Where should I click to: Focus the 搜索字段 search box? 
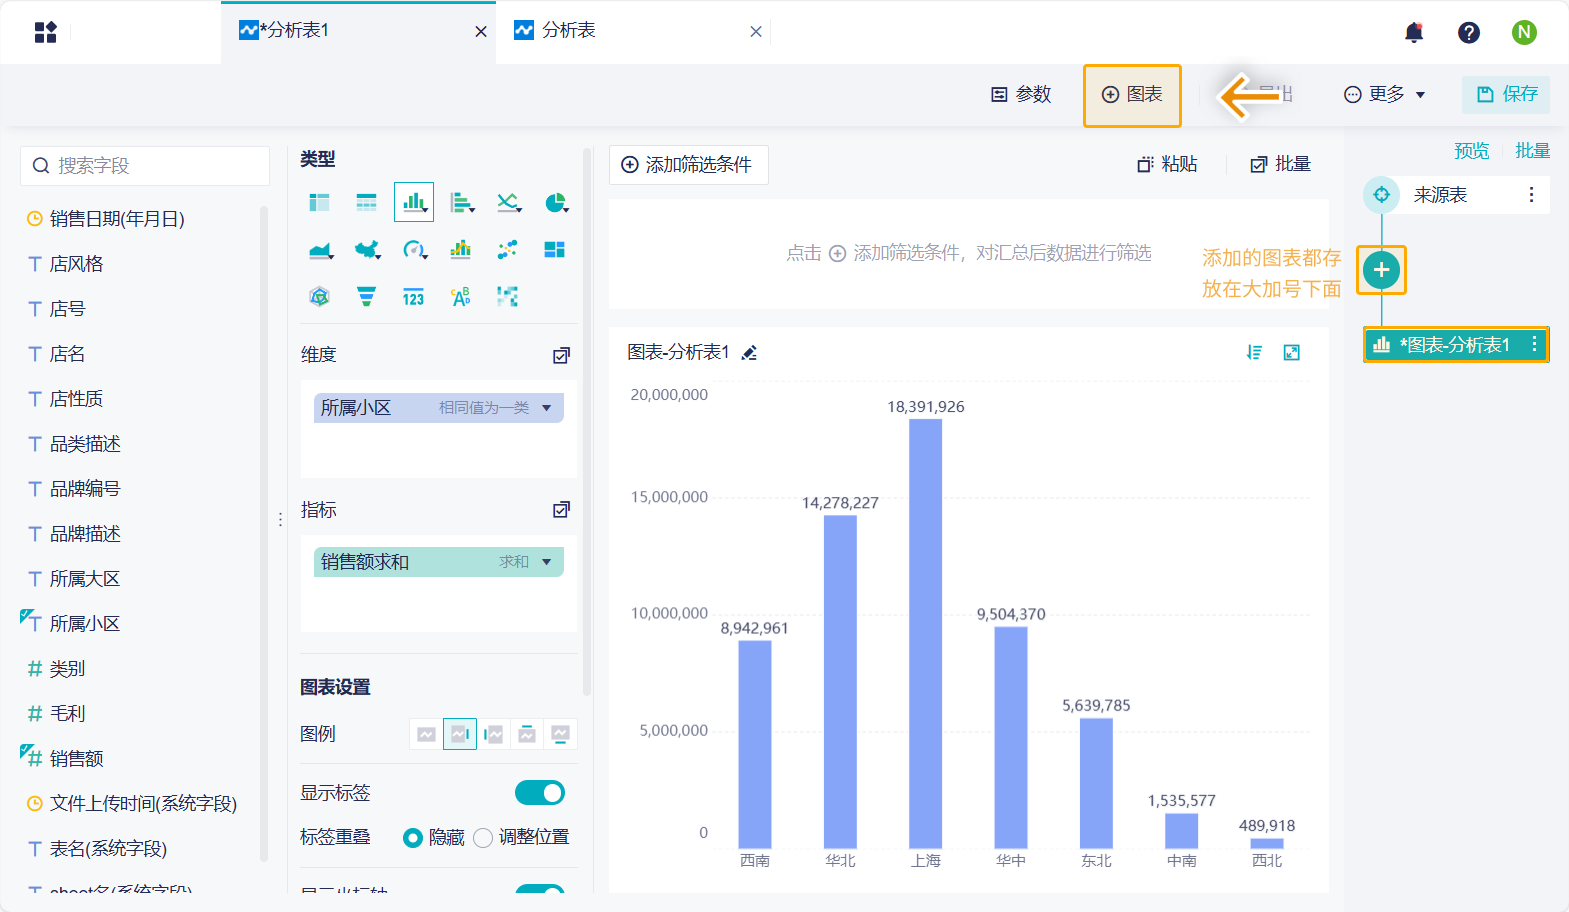pos(145,166)
